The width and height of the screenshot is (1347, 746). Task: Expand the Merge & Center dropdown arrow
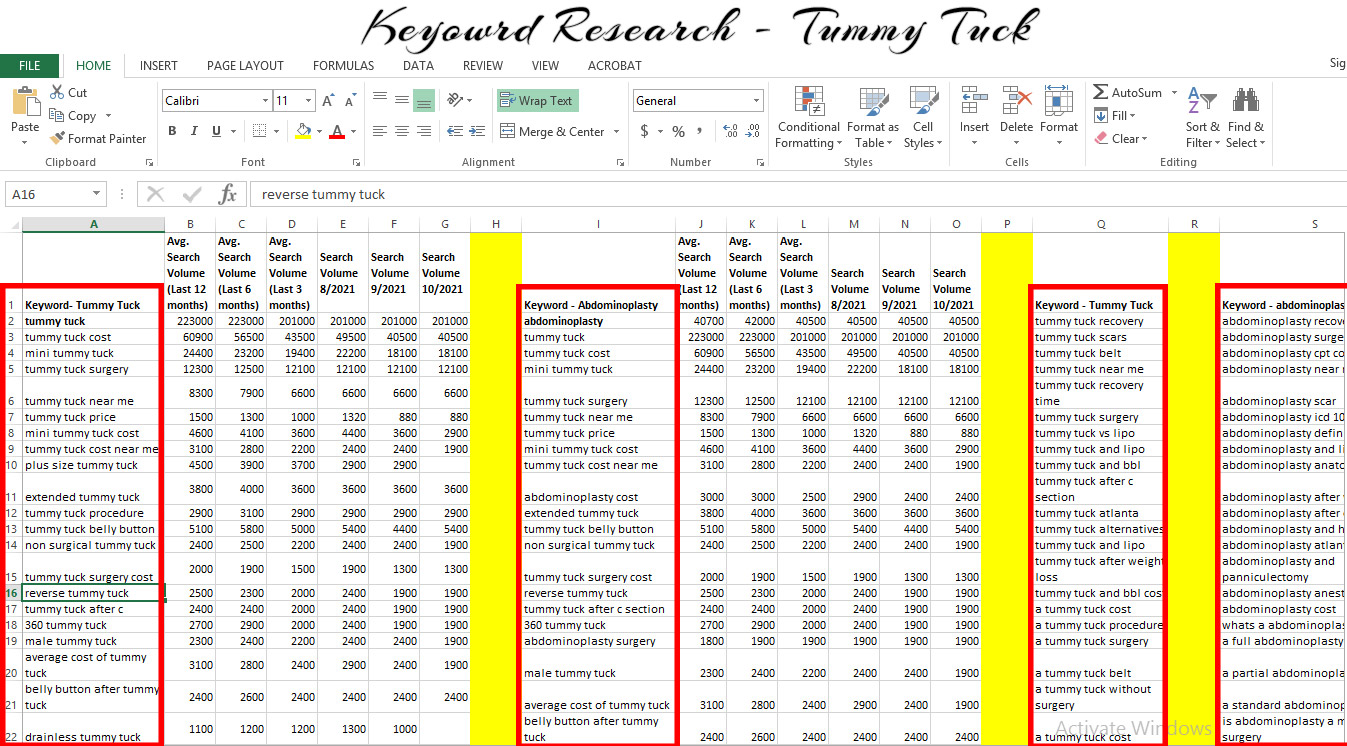tap(616, 132)
